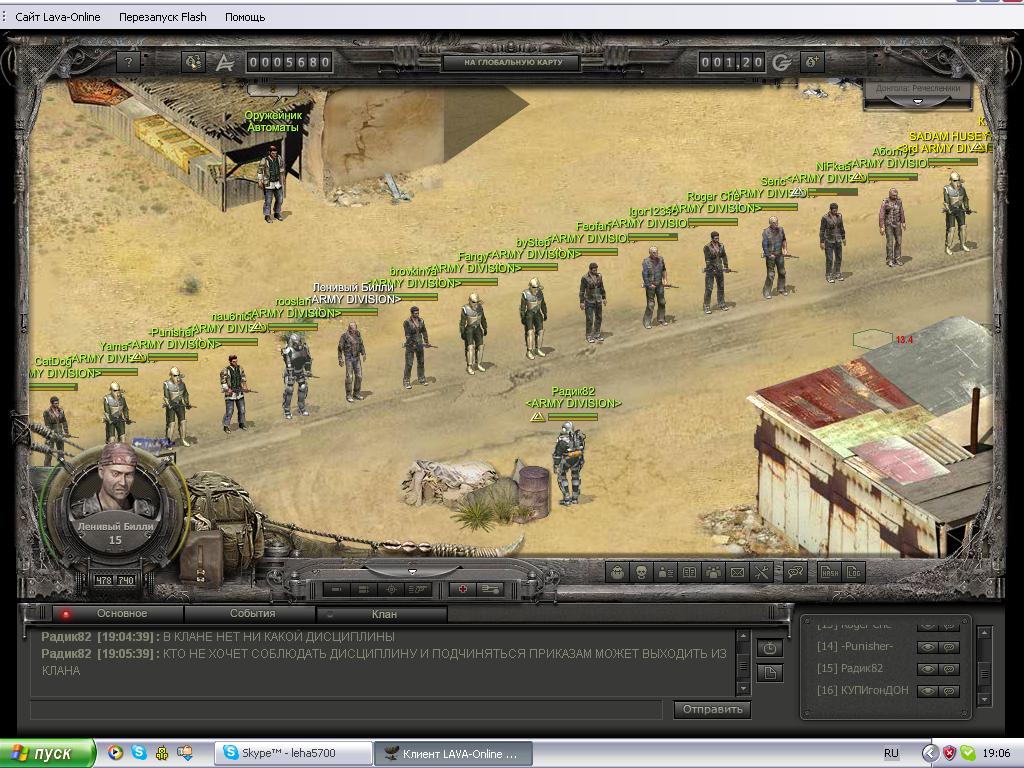Select the burst fire slot in quick panel

tap(418, 590)
